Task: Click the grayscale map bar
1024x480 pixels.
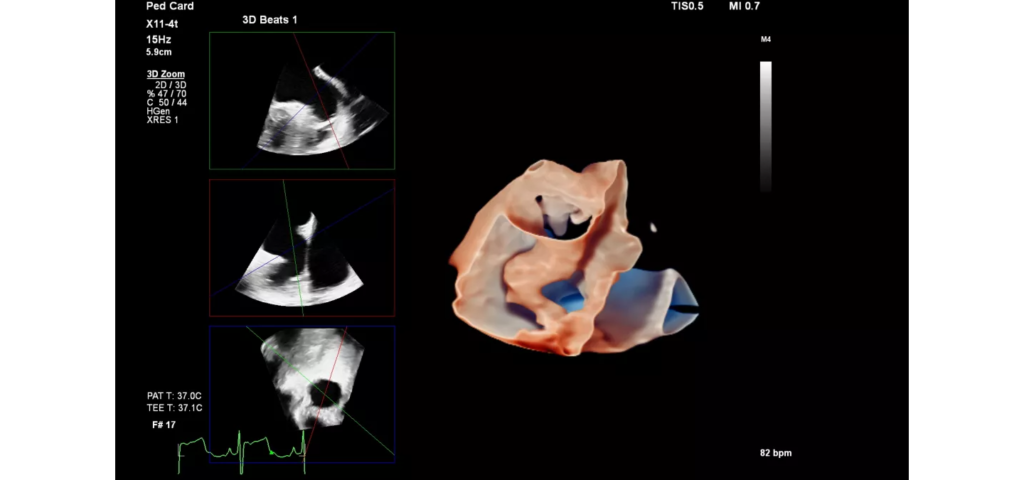Action: 765,126
